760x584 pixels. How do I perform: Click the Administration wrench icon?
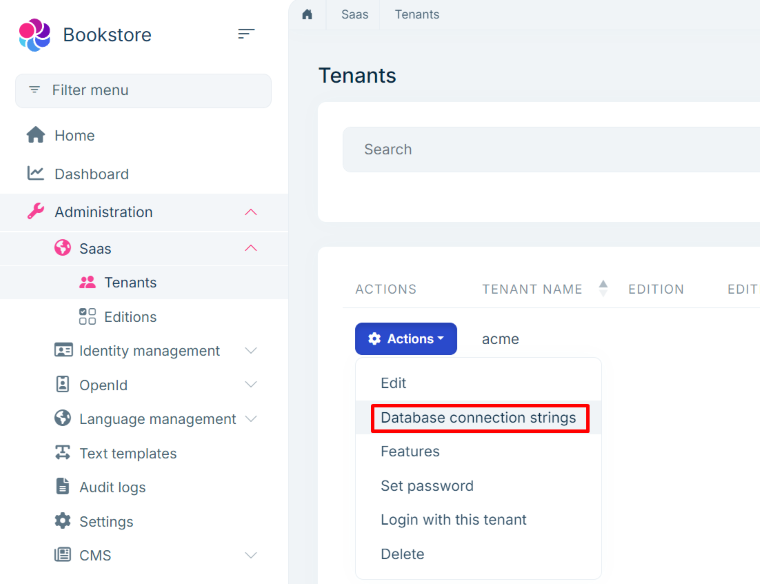point(36,211)
